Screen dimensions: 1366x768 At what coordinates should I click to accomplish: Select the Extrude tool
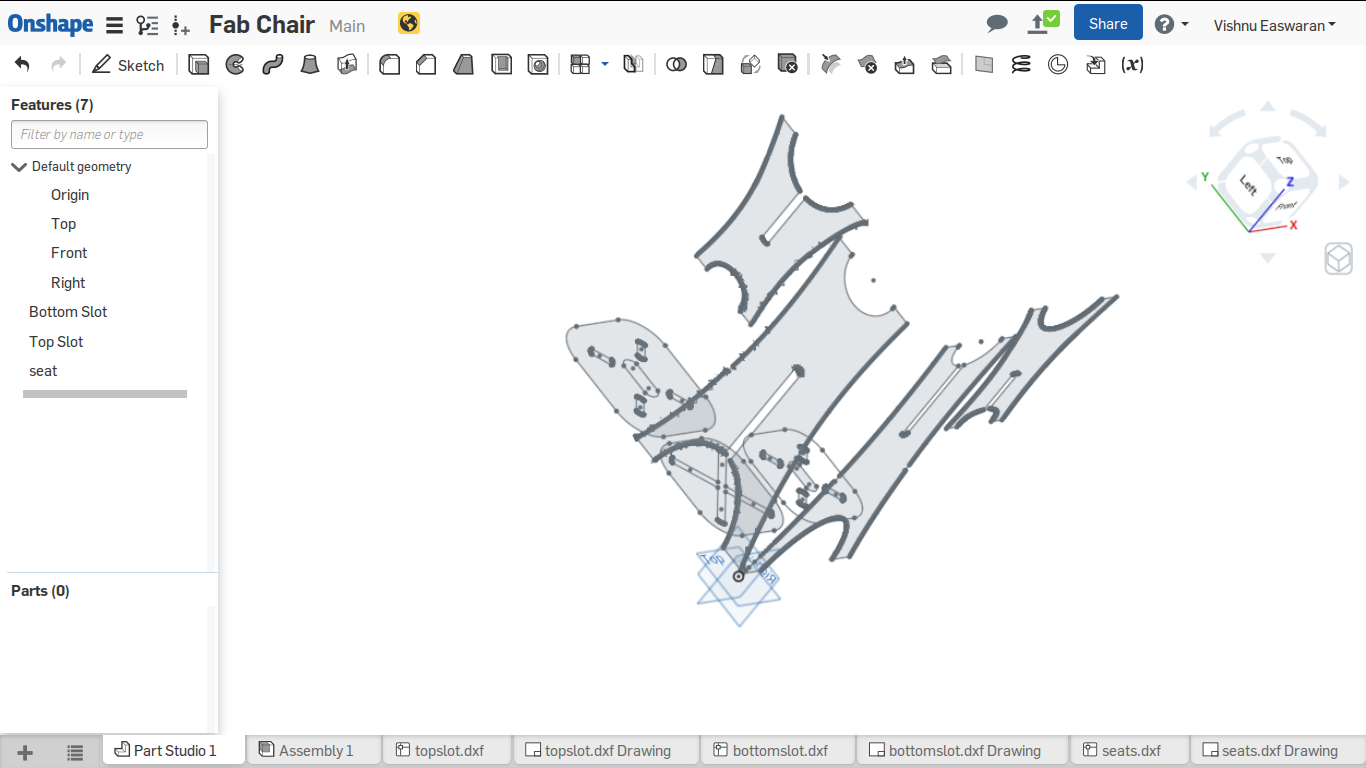click(x=199, y=65)
